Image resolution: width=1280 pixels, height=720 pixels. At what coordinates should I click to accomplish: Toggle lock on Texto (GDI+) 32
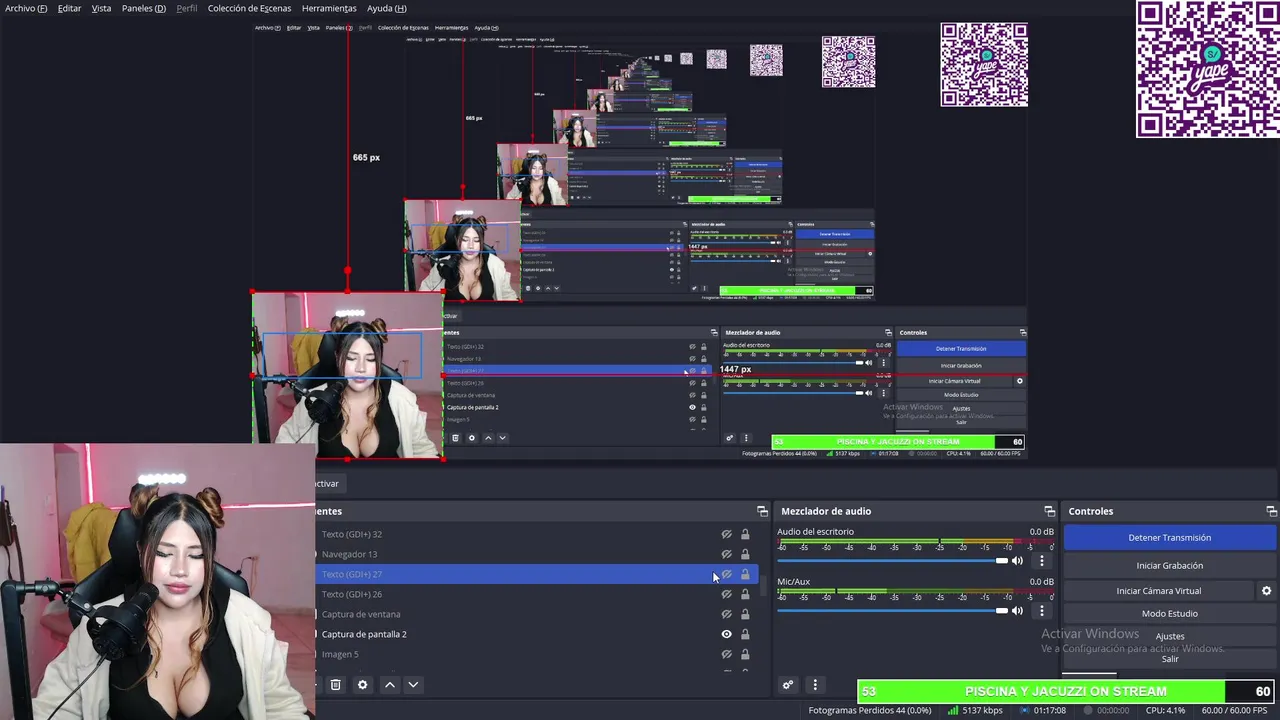(745, 534)
